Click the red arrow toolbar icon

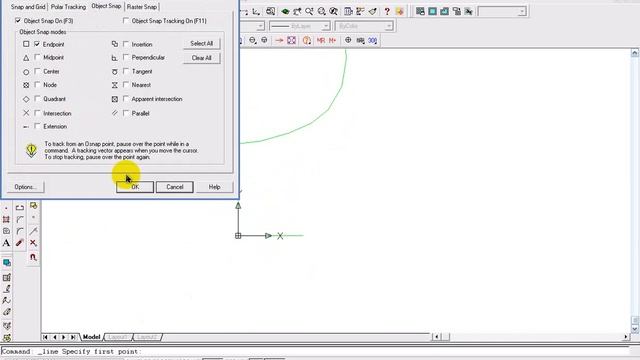[279, 40]
